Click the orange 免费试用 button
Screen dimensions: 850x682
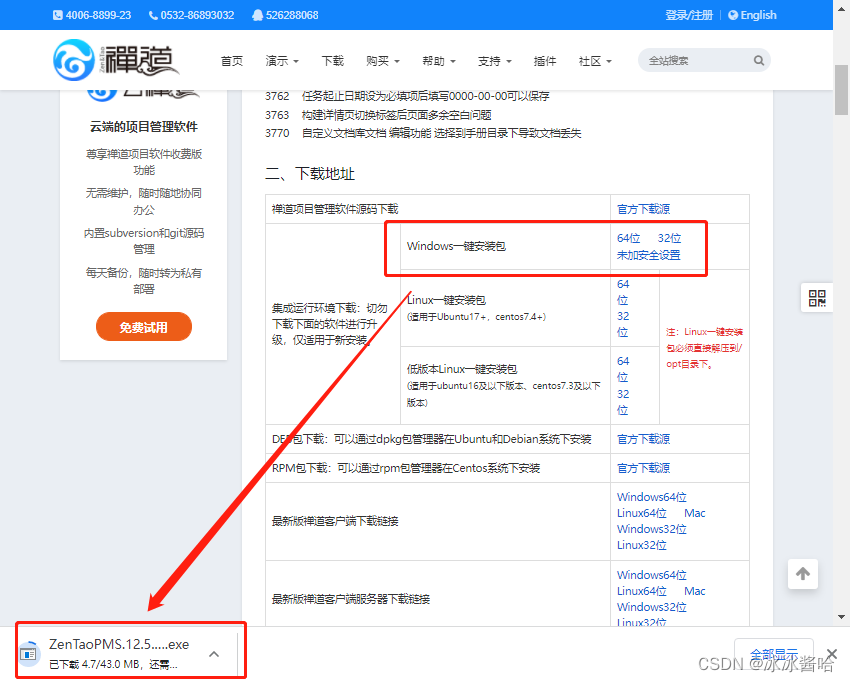(144, 327)
